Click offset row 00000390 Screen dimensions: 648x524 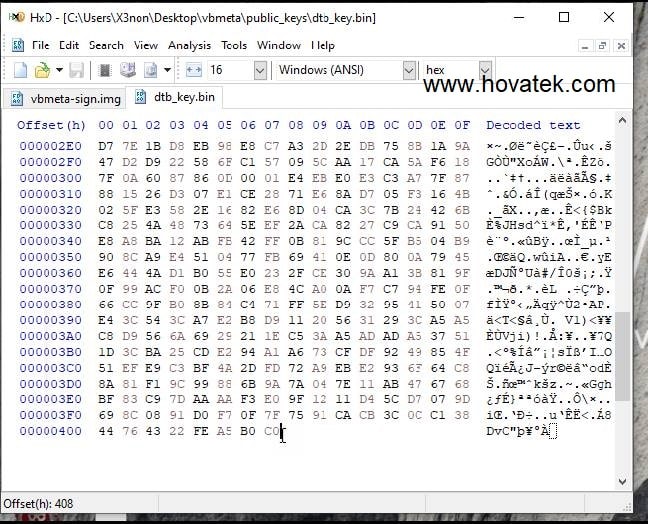click(50, 320)
